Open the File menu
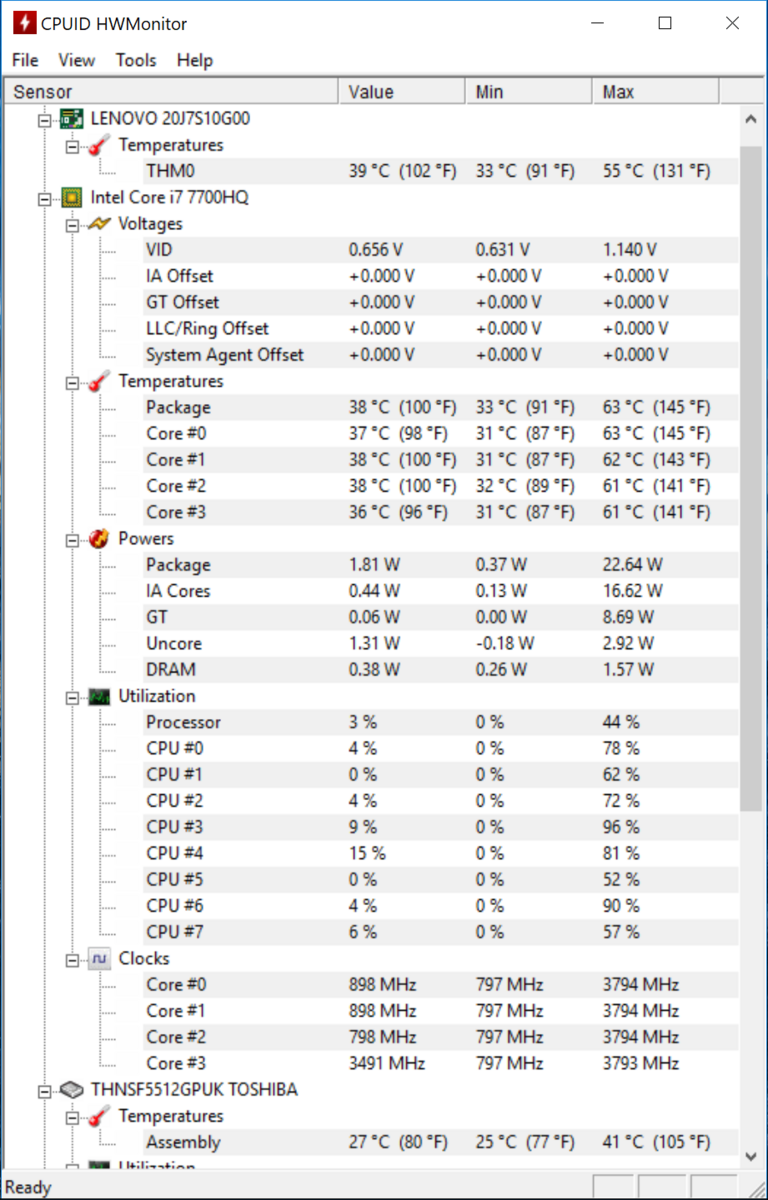The width and height of the screenshot is (768, 1200). [25, 60]
